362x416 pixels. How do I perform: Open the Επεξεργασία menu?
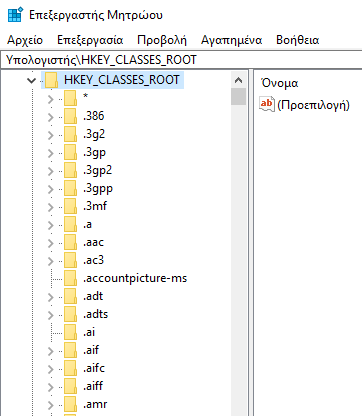click(90, 40)
